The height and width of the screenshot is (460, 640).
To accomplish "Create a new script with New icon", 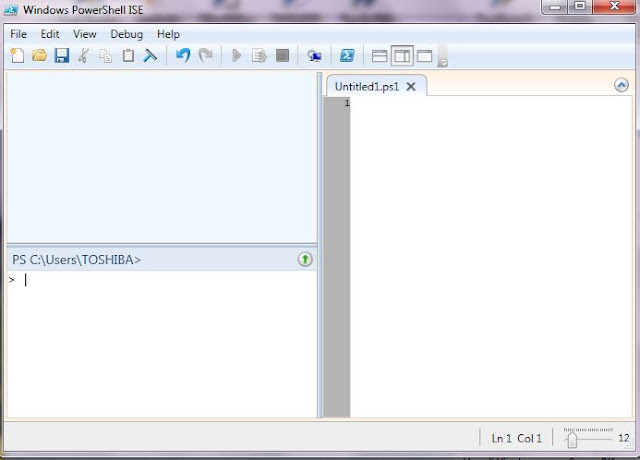I will pyautogui.click(x=17, y=56).
